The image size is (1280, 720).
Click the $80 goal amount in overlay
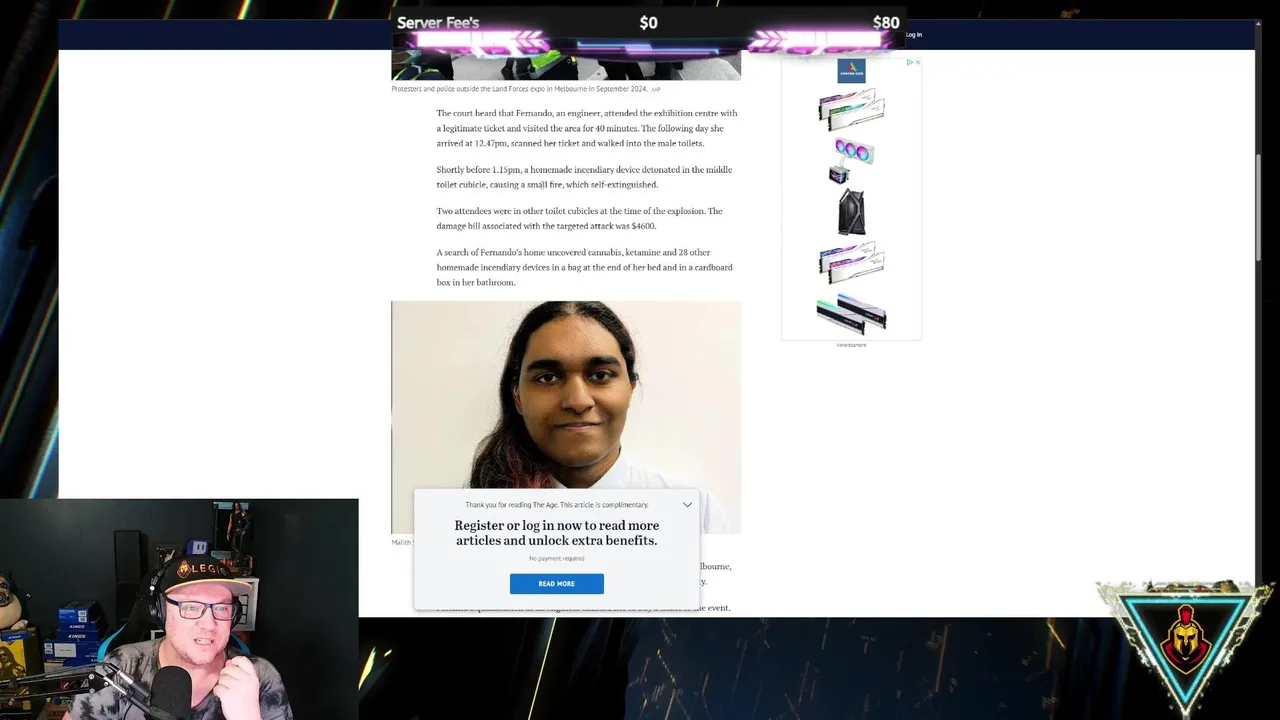tap(885, 22)
